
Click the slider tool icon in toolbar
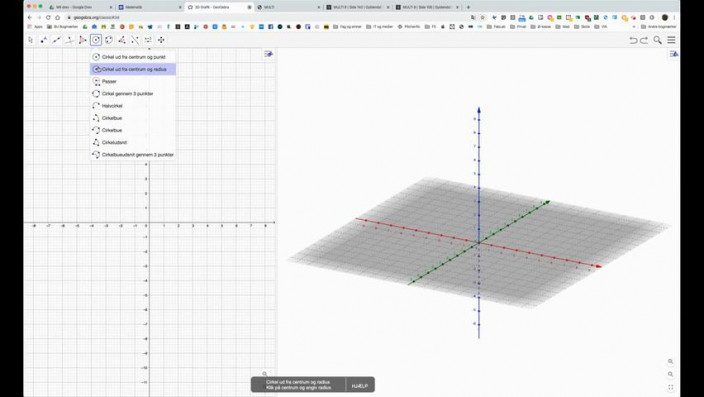click(148, 40)
